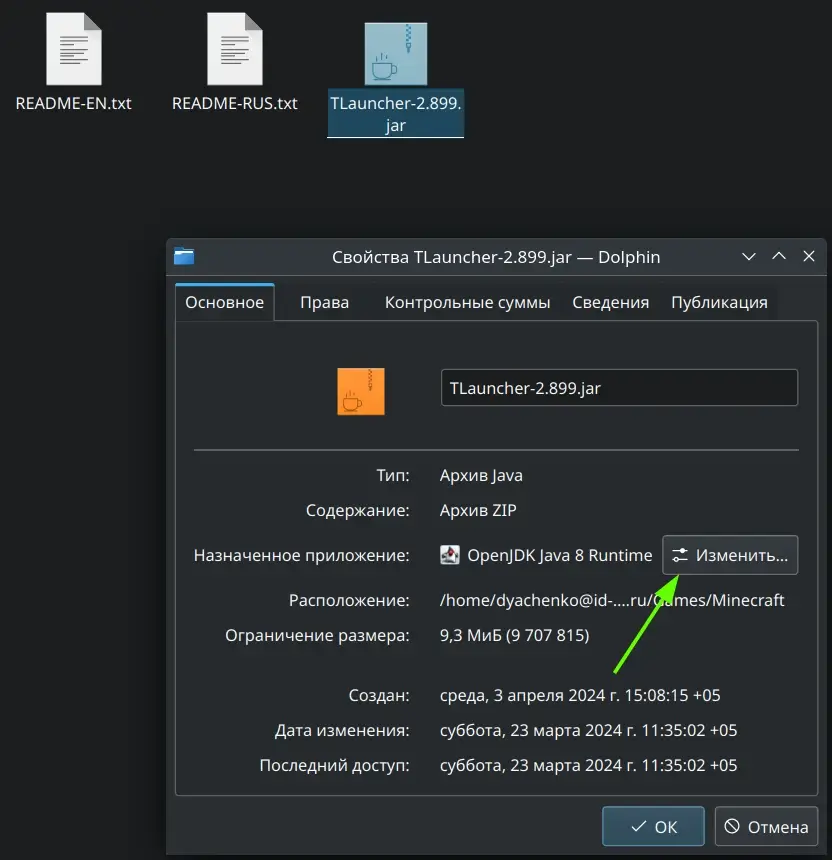Viewport: 832px width, 860px height.
Task: Click the 'Расположение:' label
Action: (349, 600)
